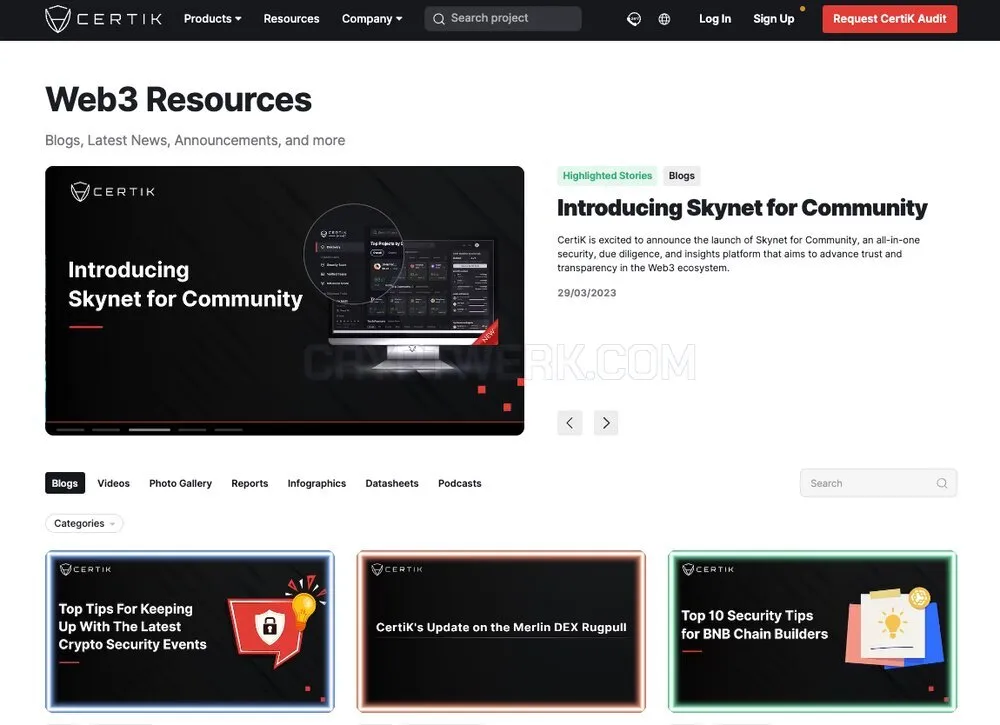Click the Web3 Resources page heading
This screenshot has width=1000, height=725.
coord(179,99)
